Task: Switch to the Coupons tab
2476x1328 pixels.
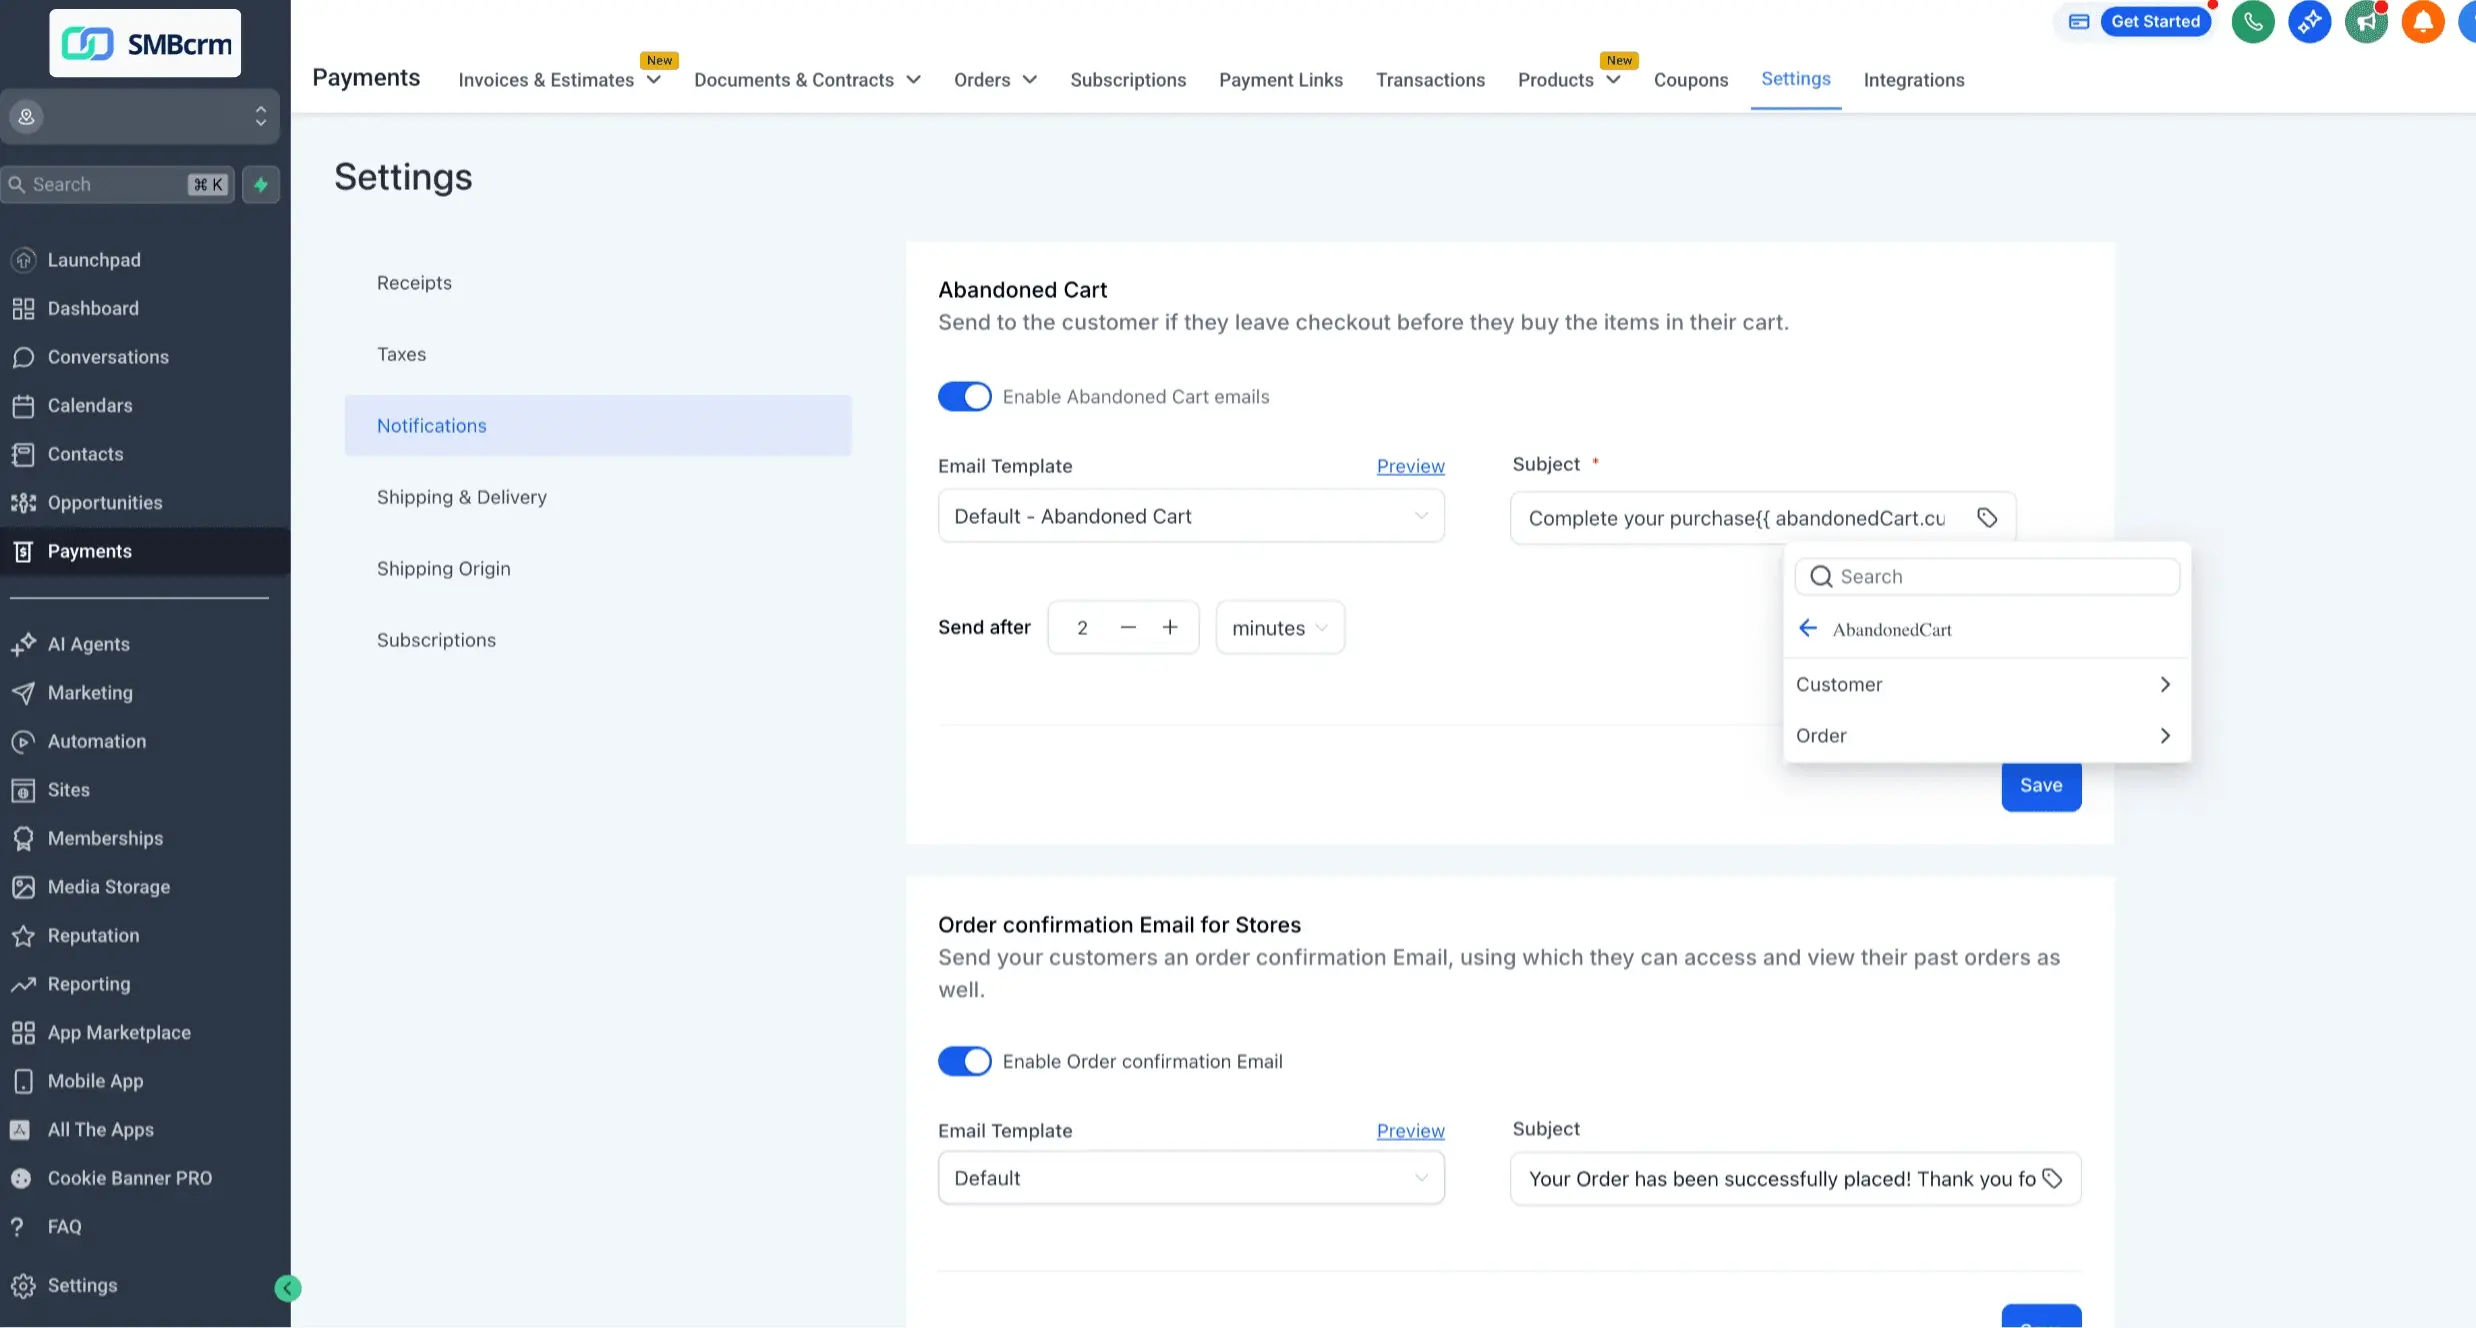Action: [1690, 80]
